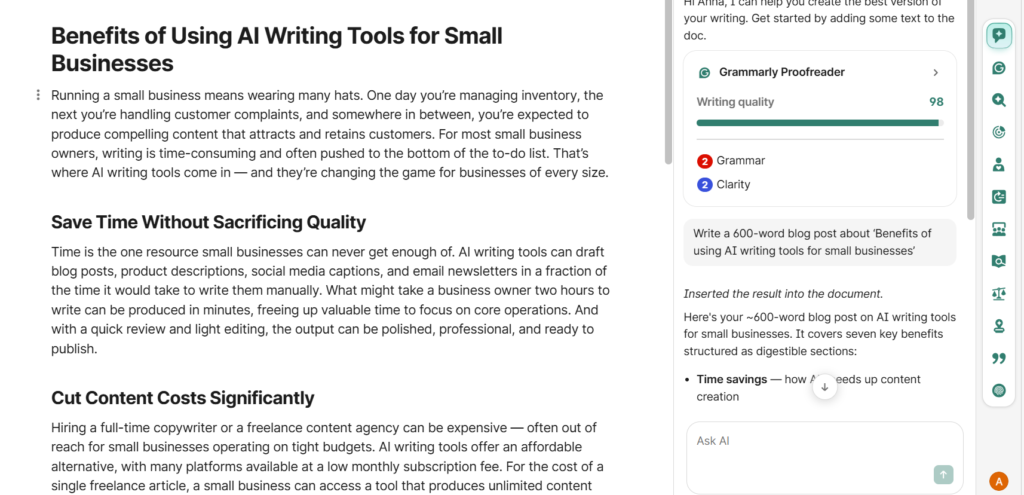The image size is (1024, 495).
Task: Click the magnifier search agent icon
Action: click(998, 100)
